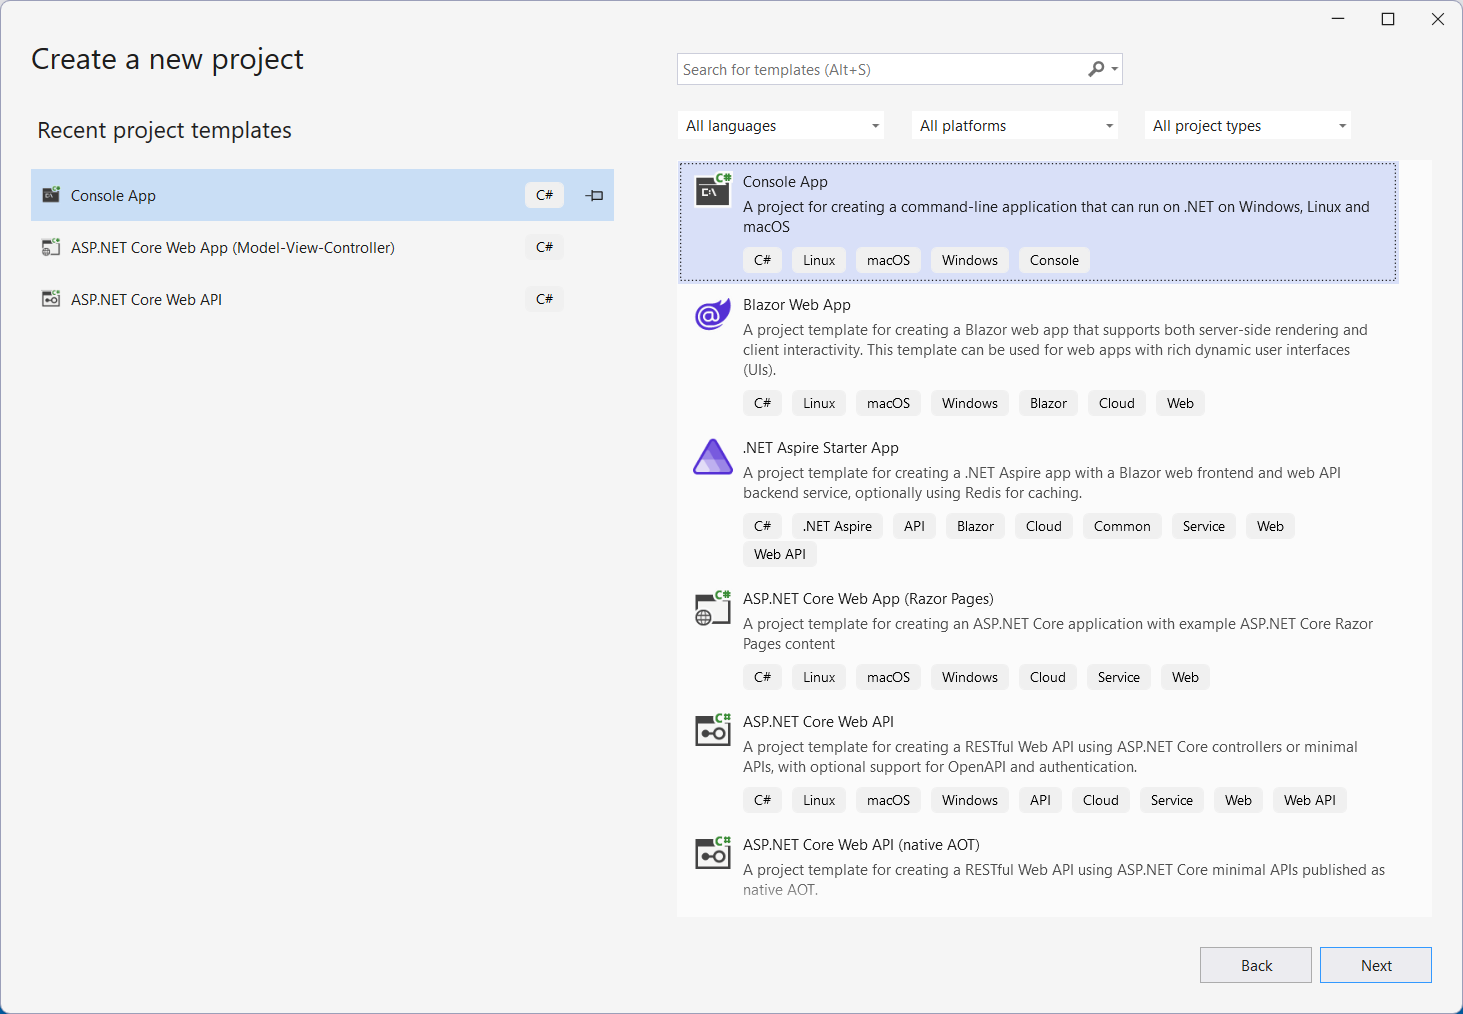This screenshot has height=1014, width=1463.
Task: Expand the search options arrow
Action: pos(1115,69)
